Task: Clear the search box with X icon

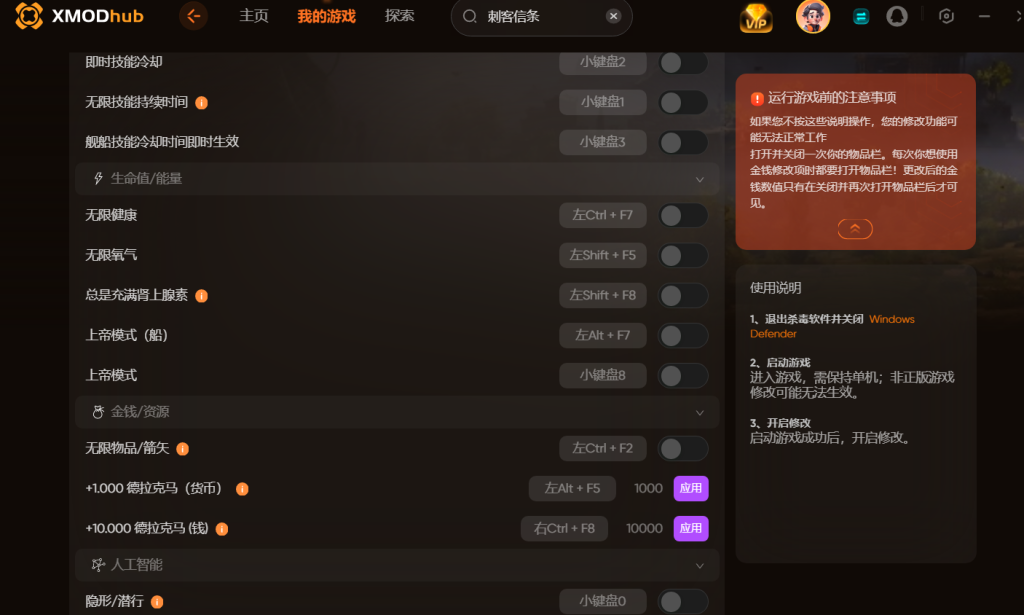Action: [613, 16]
